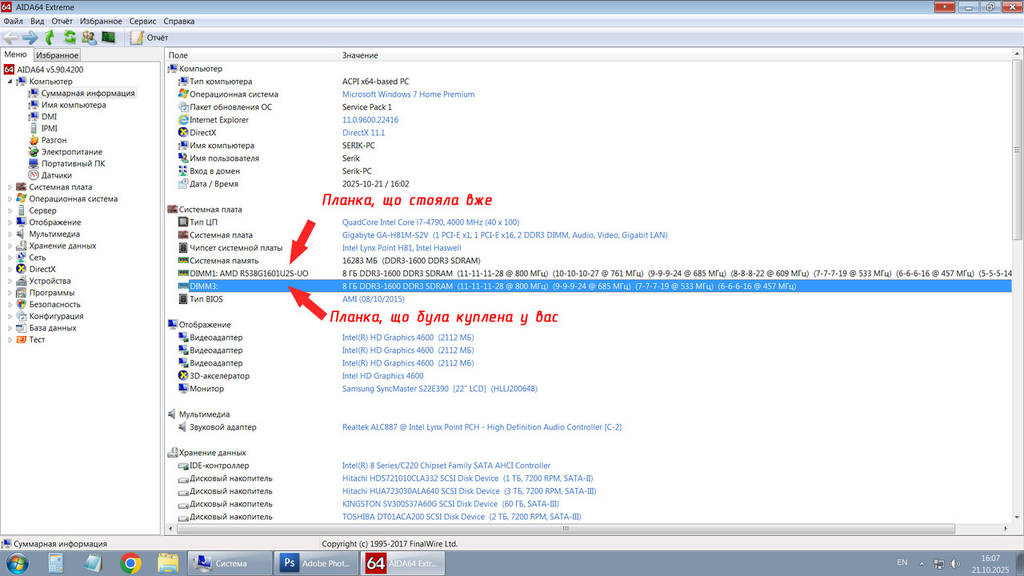The width and height of the screenshot is (1024, 576).
Task: Open the Датчики sensors item
Action: click(x=56, y=175)
